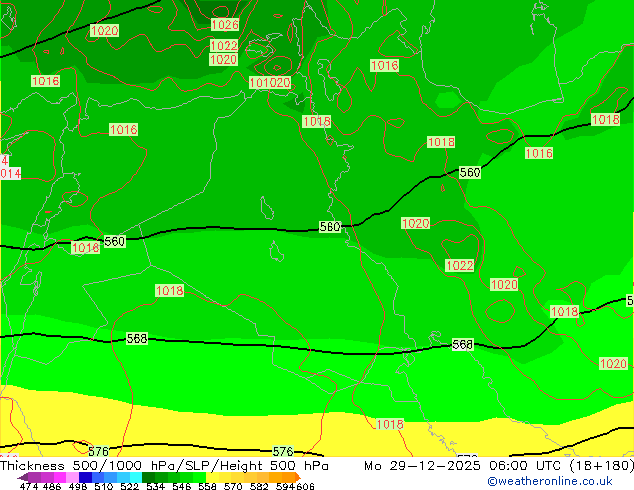Click the 594606 legend value at scale end
634x490 pixels.
coord(295,486)
